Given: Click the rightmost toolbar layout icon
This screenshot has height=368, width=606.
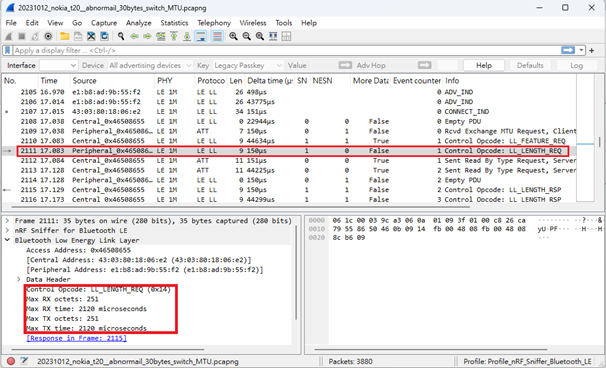Looking at the screenshot, I should click(286, 36).
